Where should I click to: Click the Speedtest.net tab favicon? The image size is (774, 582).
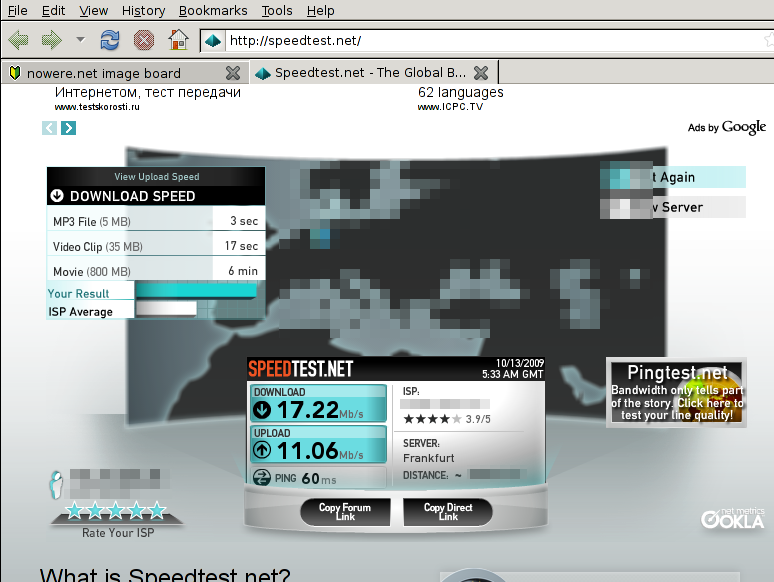tap(263, 74)
